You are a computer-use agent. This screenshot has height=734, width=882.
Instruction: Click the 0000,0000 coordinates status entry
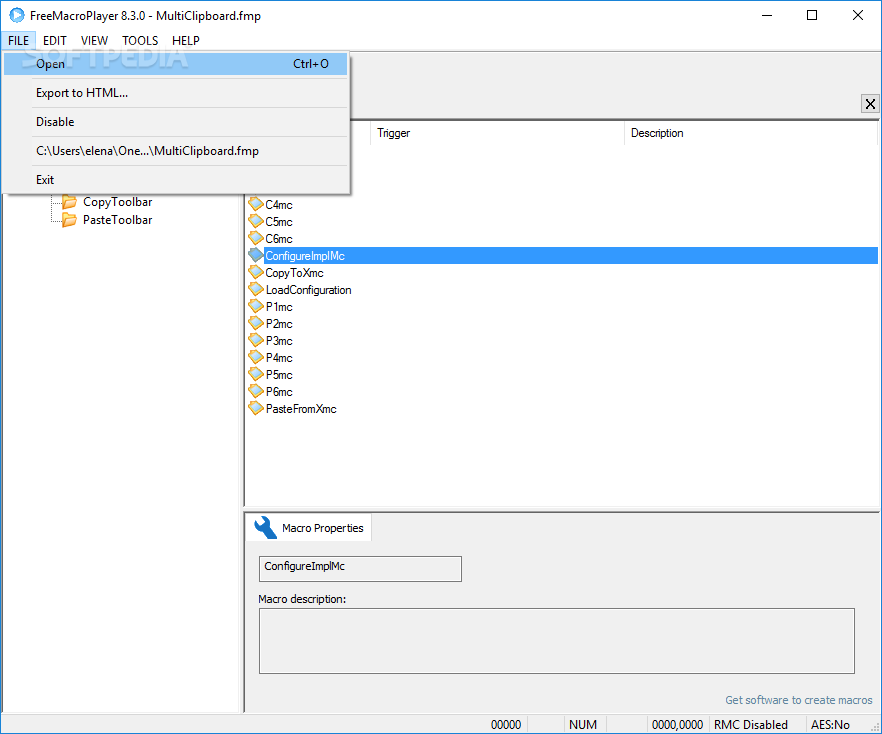pyautogui.click(x=677, y=724)
